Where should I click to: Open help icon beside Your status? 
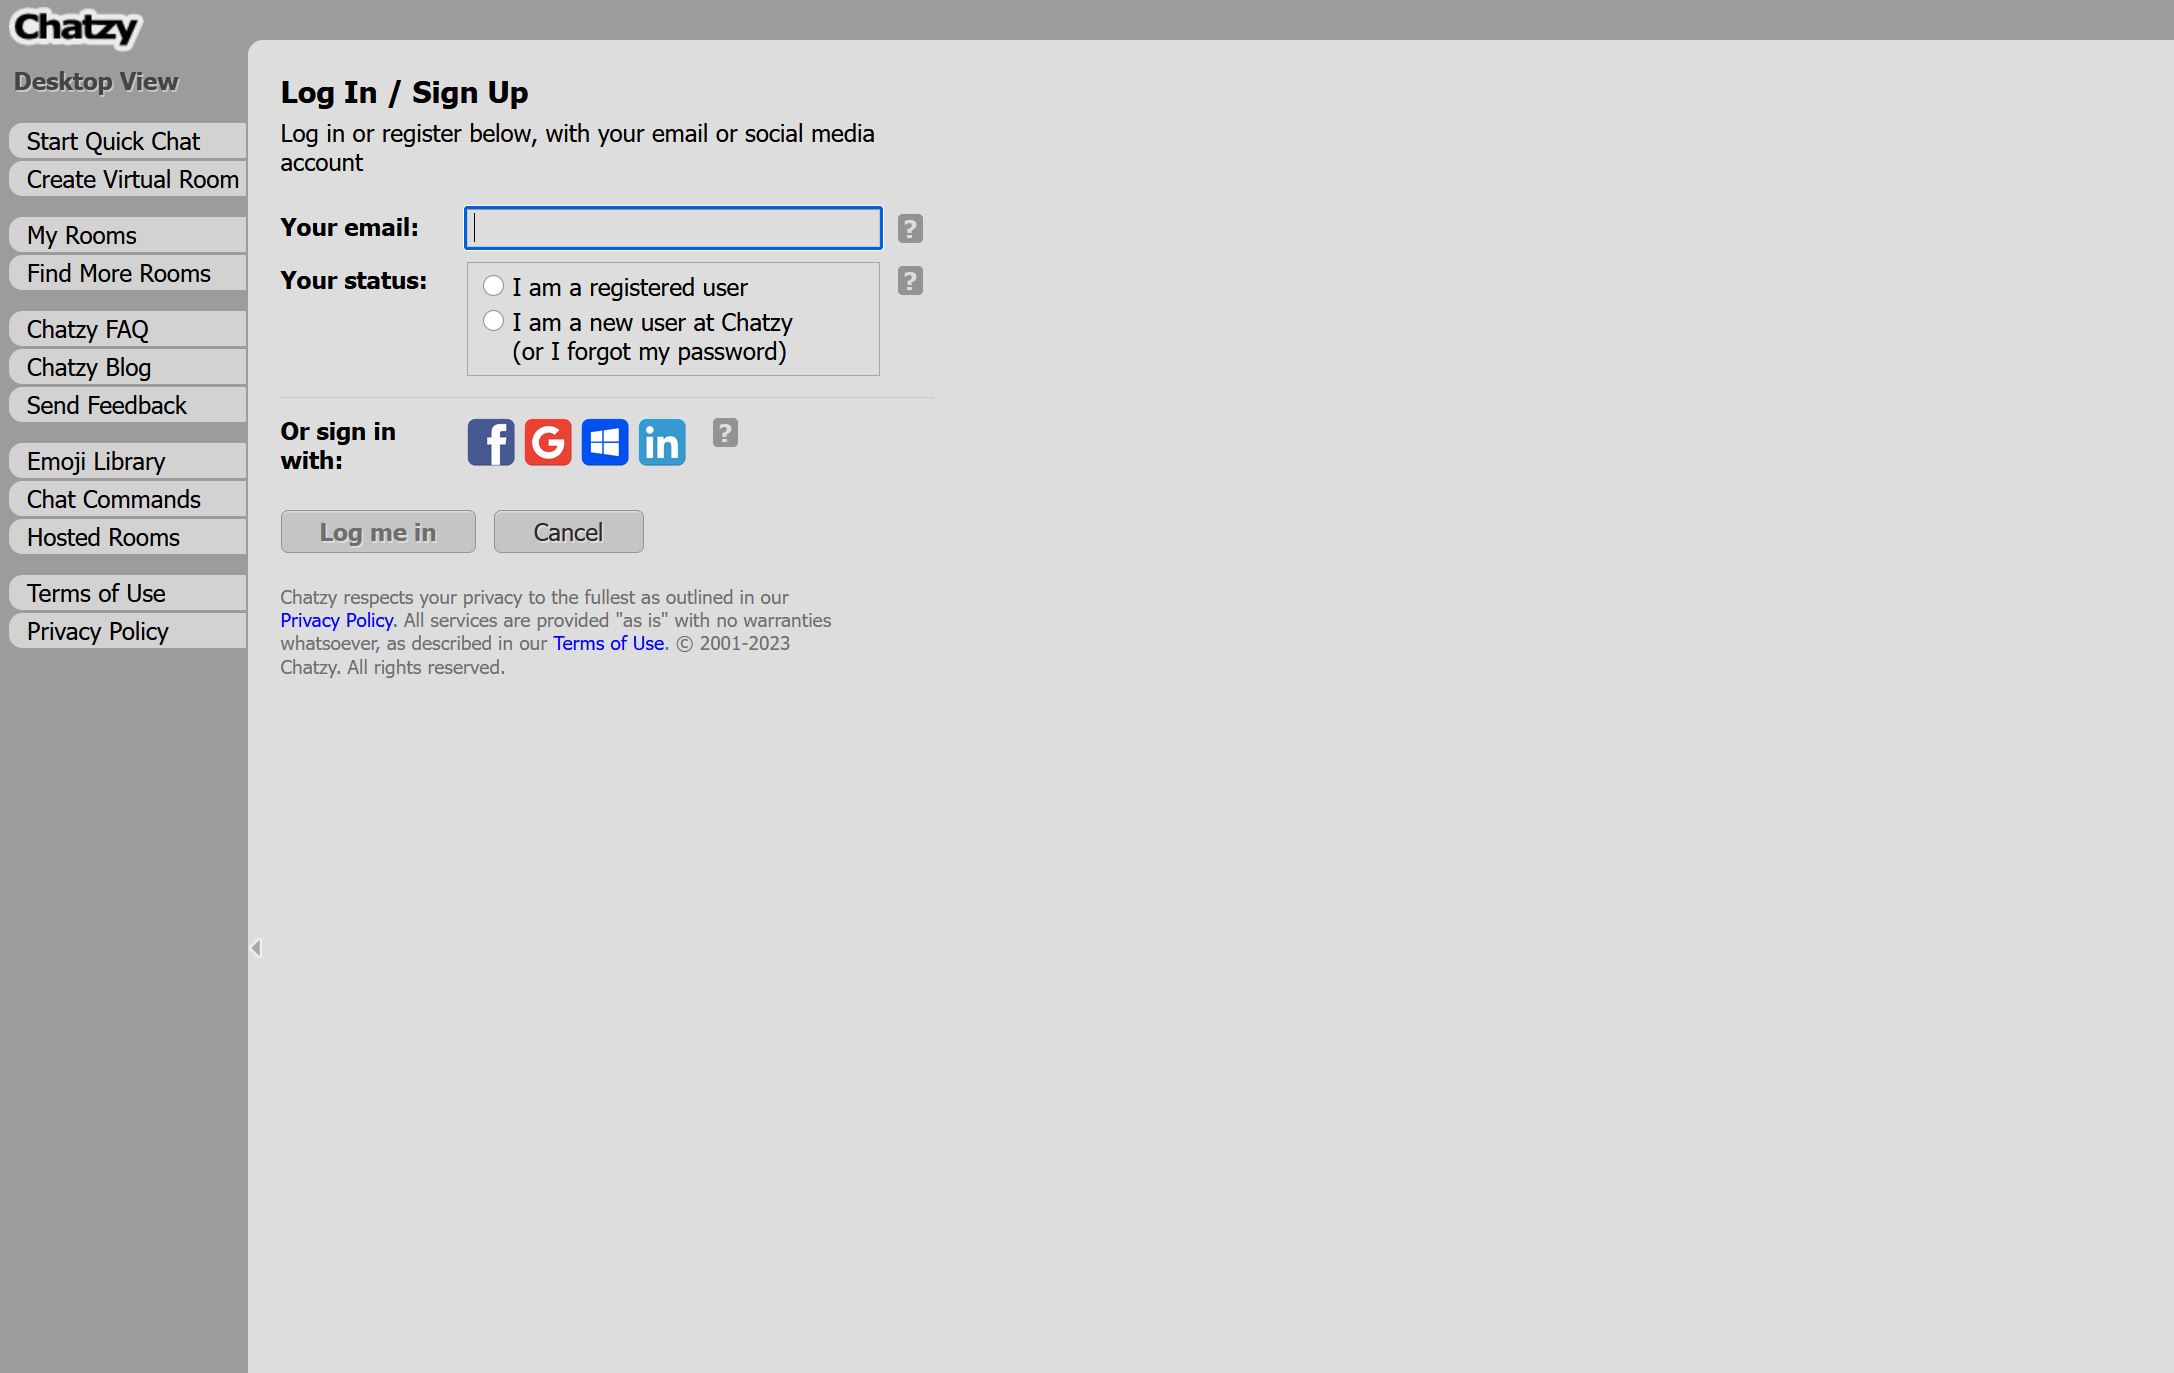point(910,281)
